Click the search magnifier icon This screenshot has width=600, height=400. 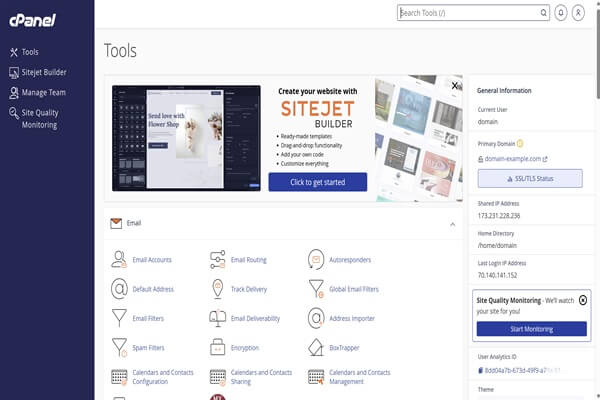click(x=543, y=13)
